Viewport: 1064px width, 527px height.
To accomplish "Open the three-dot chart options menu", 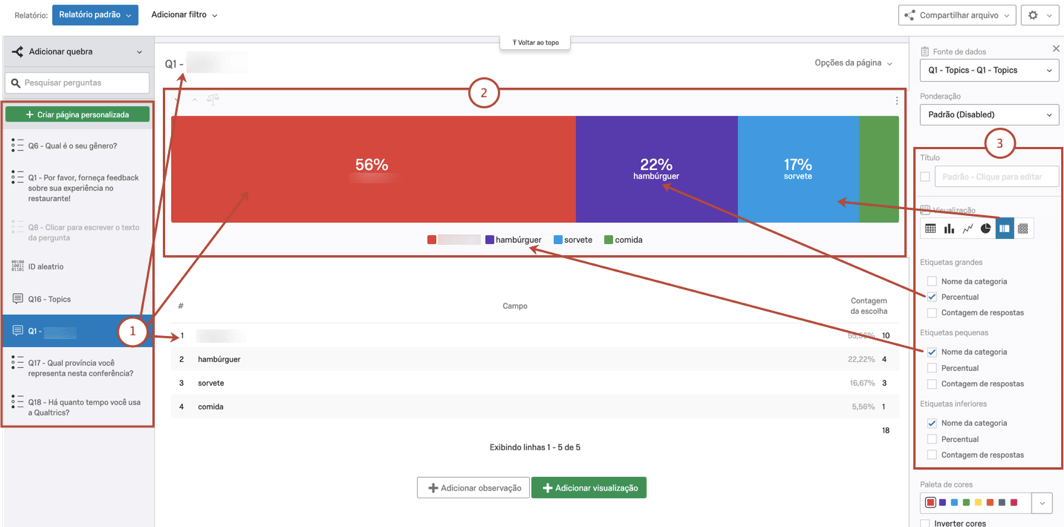I will (897, 101).
